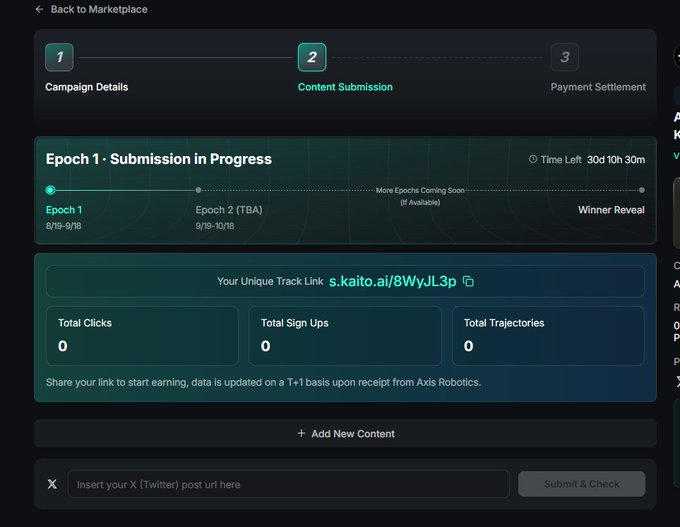Screen dimensions: 680x527
Task: Click the plus icon in Add New Content
Action: (301, 433)
